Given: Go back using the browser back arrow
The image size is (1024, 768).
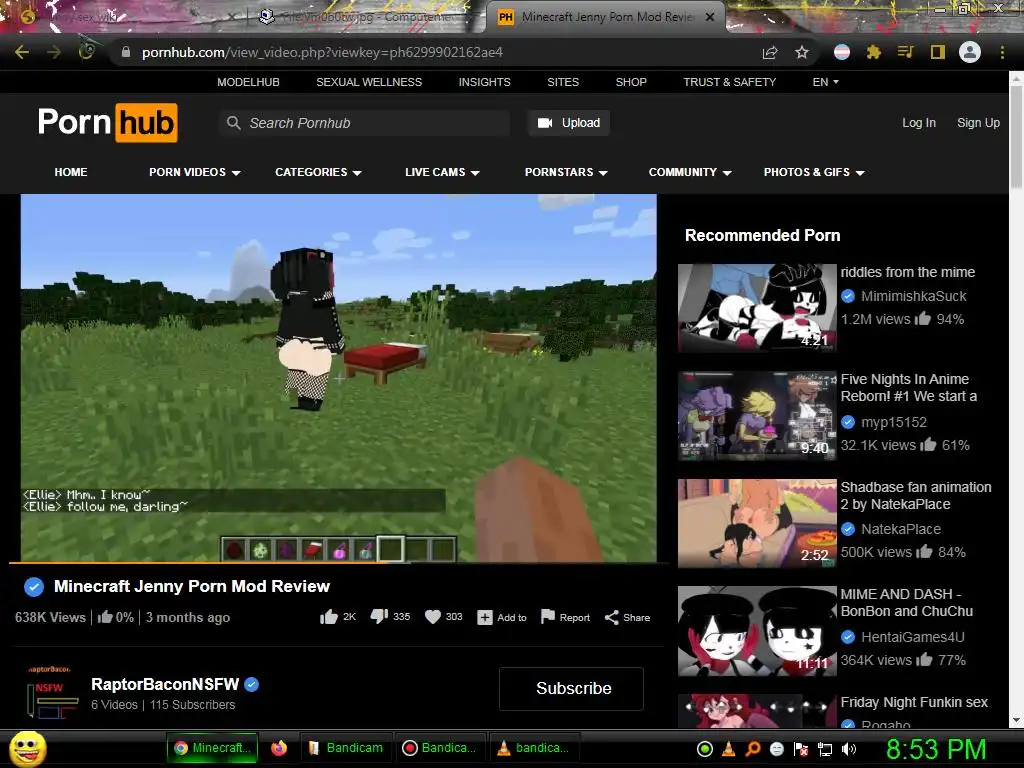Looking at the screenshot, I should [22, 52].
